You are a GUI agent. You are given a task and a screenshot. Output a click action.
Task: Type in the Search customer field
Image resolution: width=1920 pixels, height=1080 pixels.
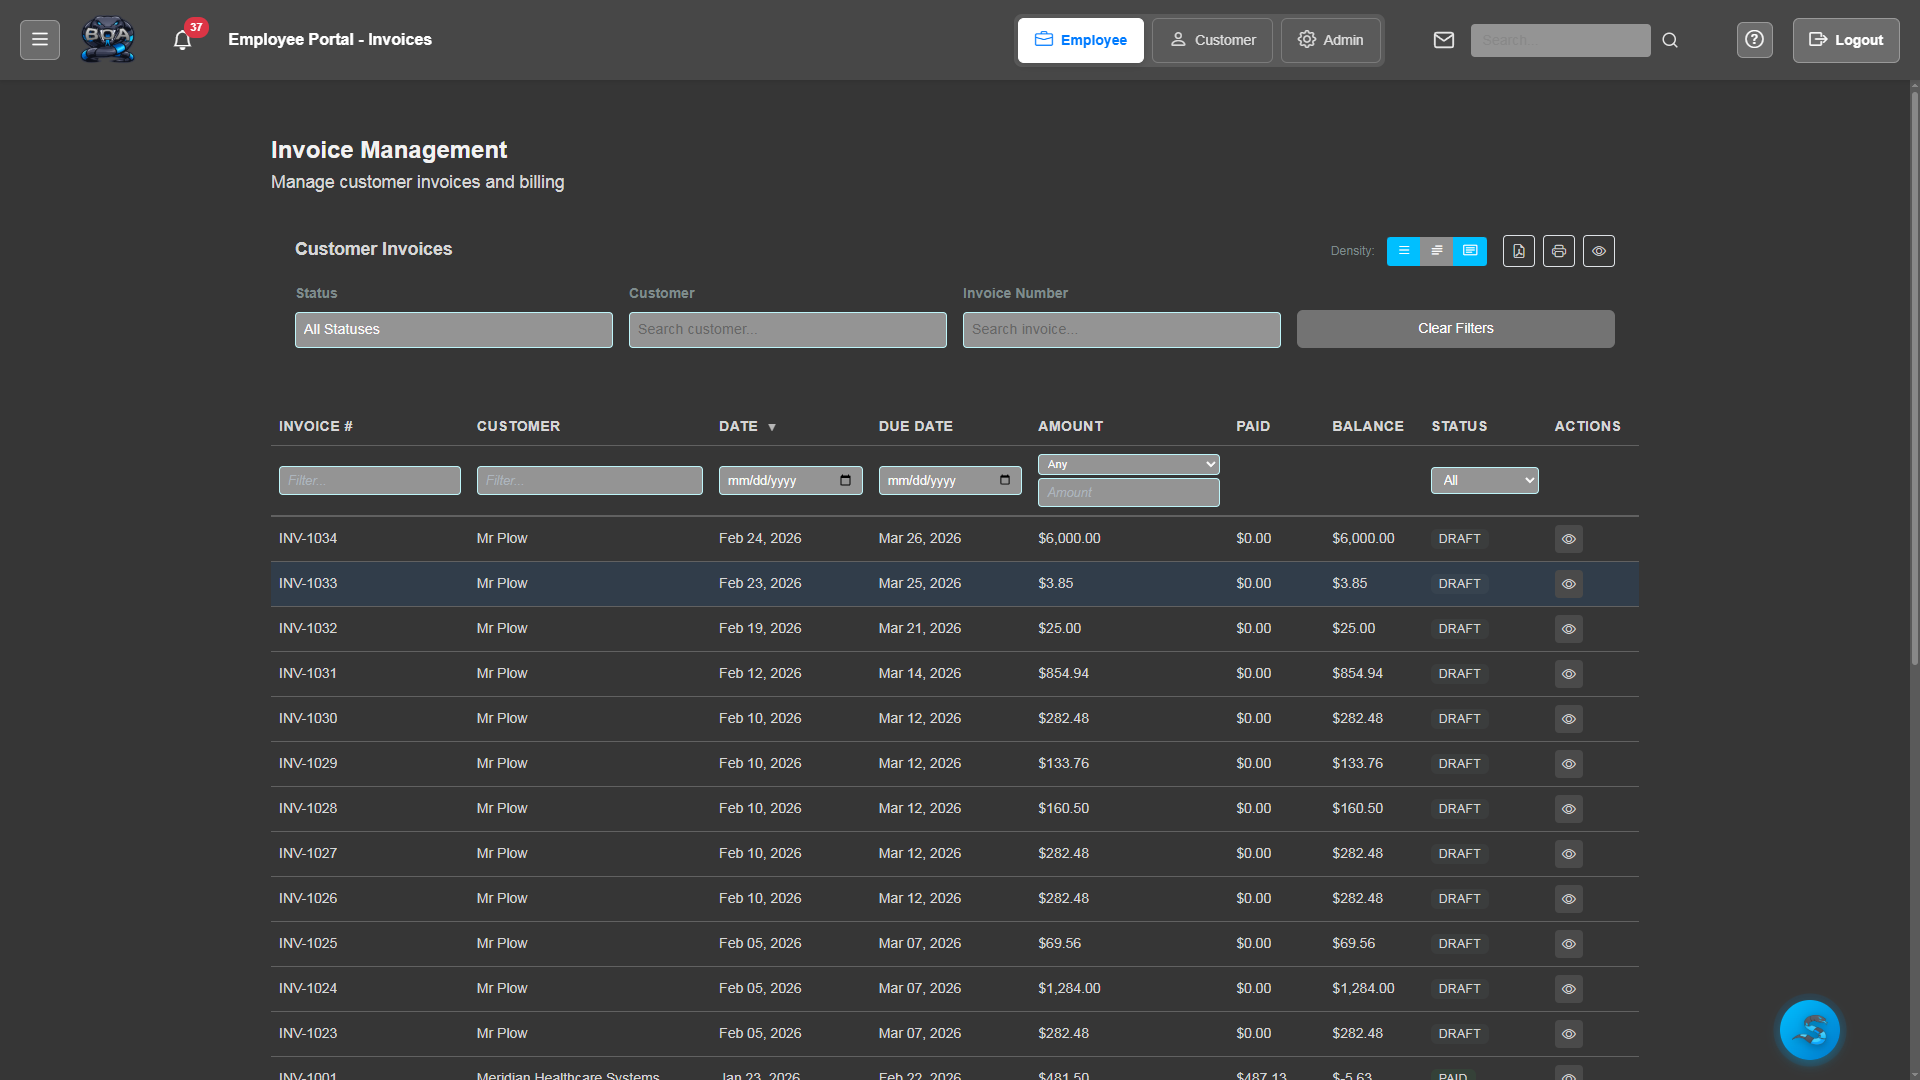pos(787,329)
